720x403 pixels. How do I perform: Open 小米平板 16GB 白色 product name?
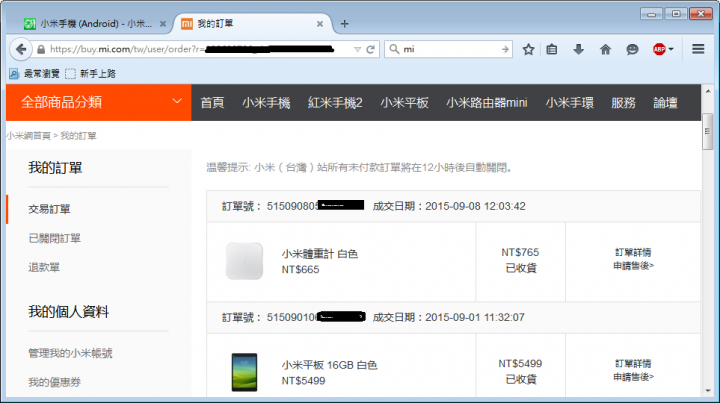(329, 365)
